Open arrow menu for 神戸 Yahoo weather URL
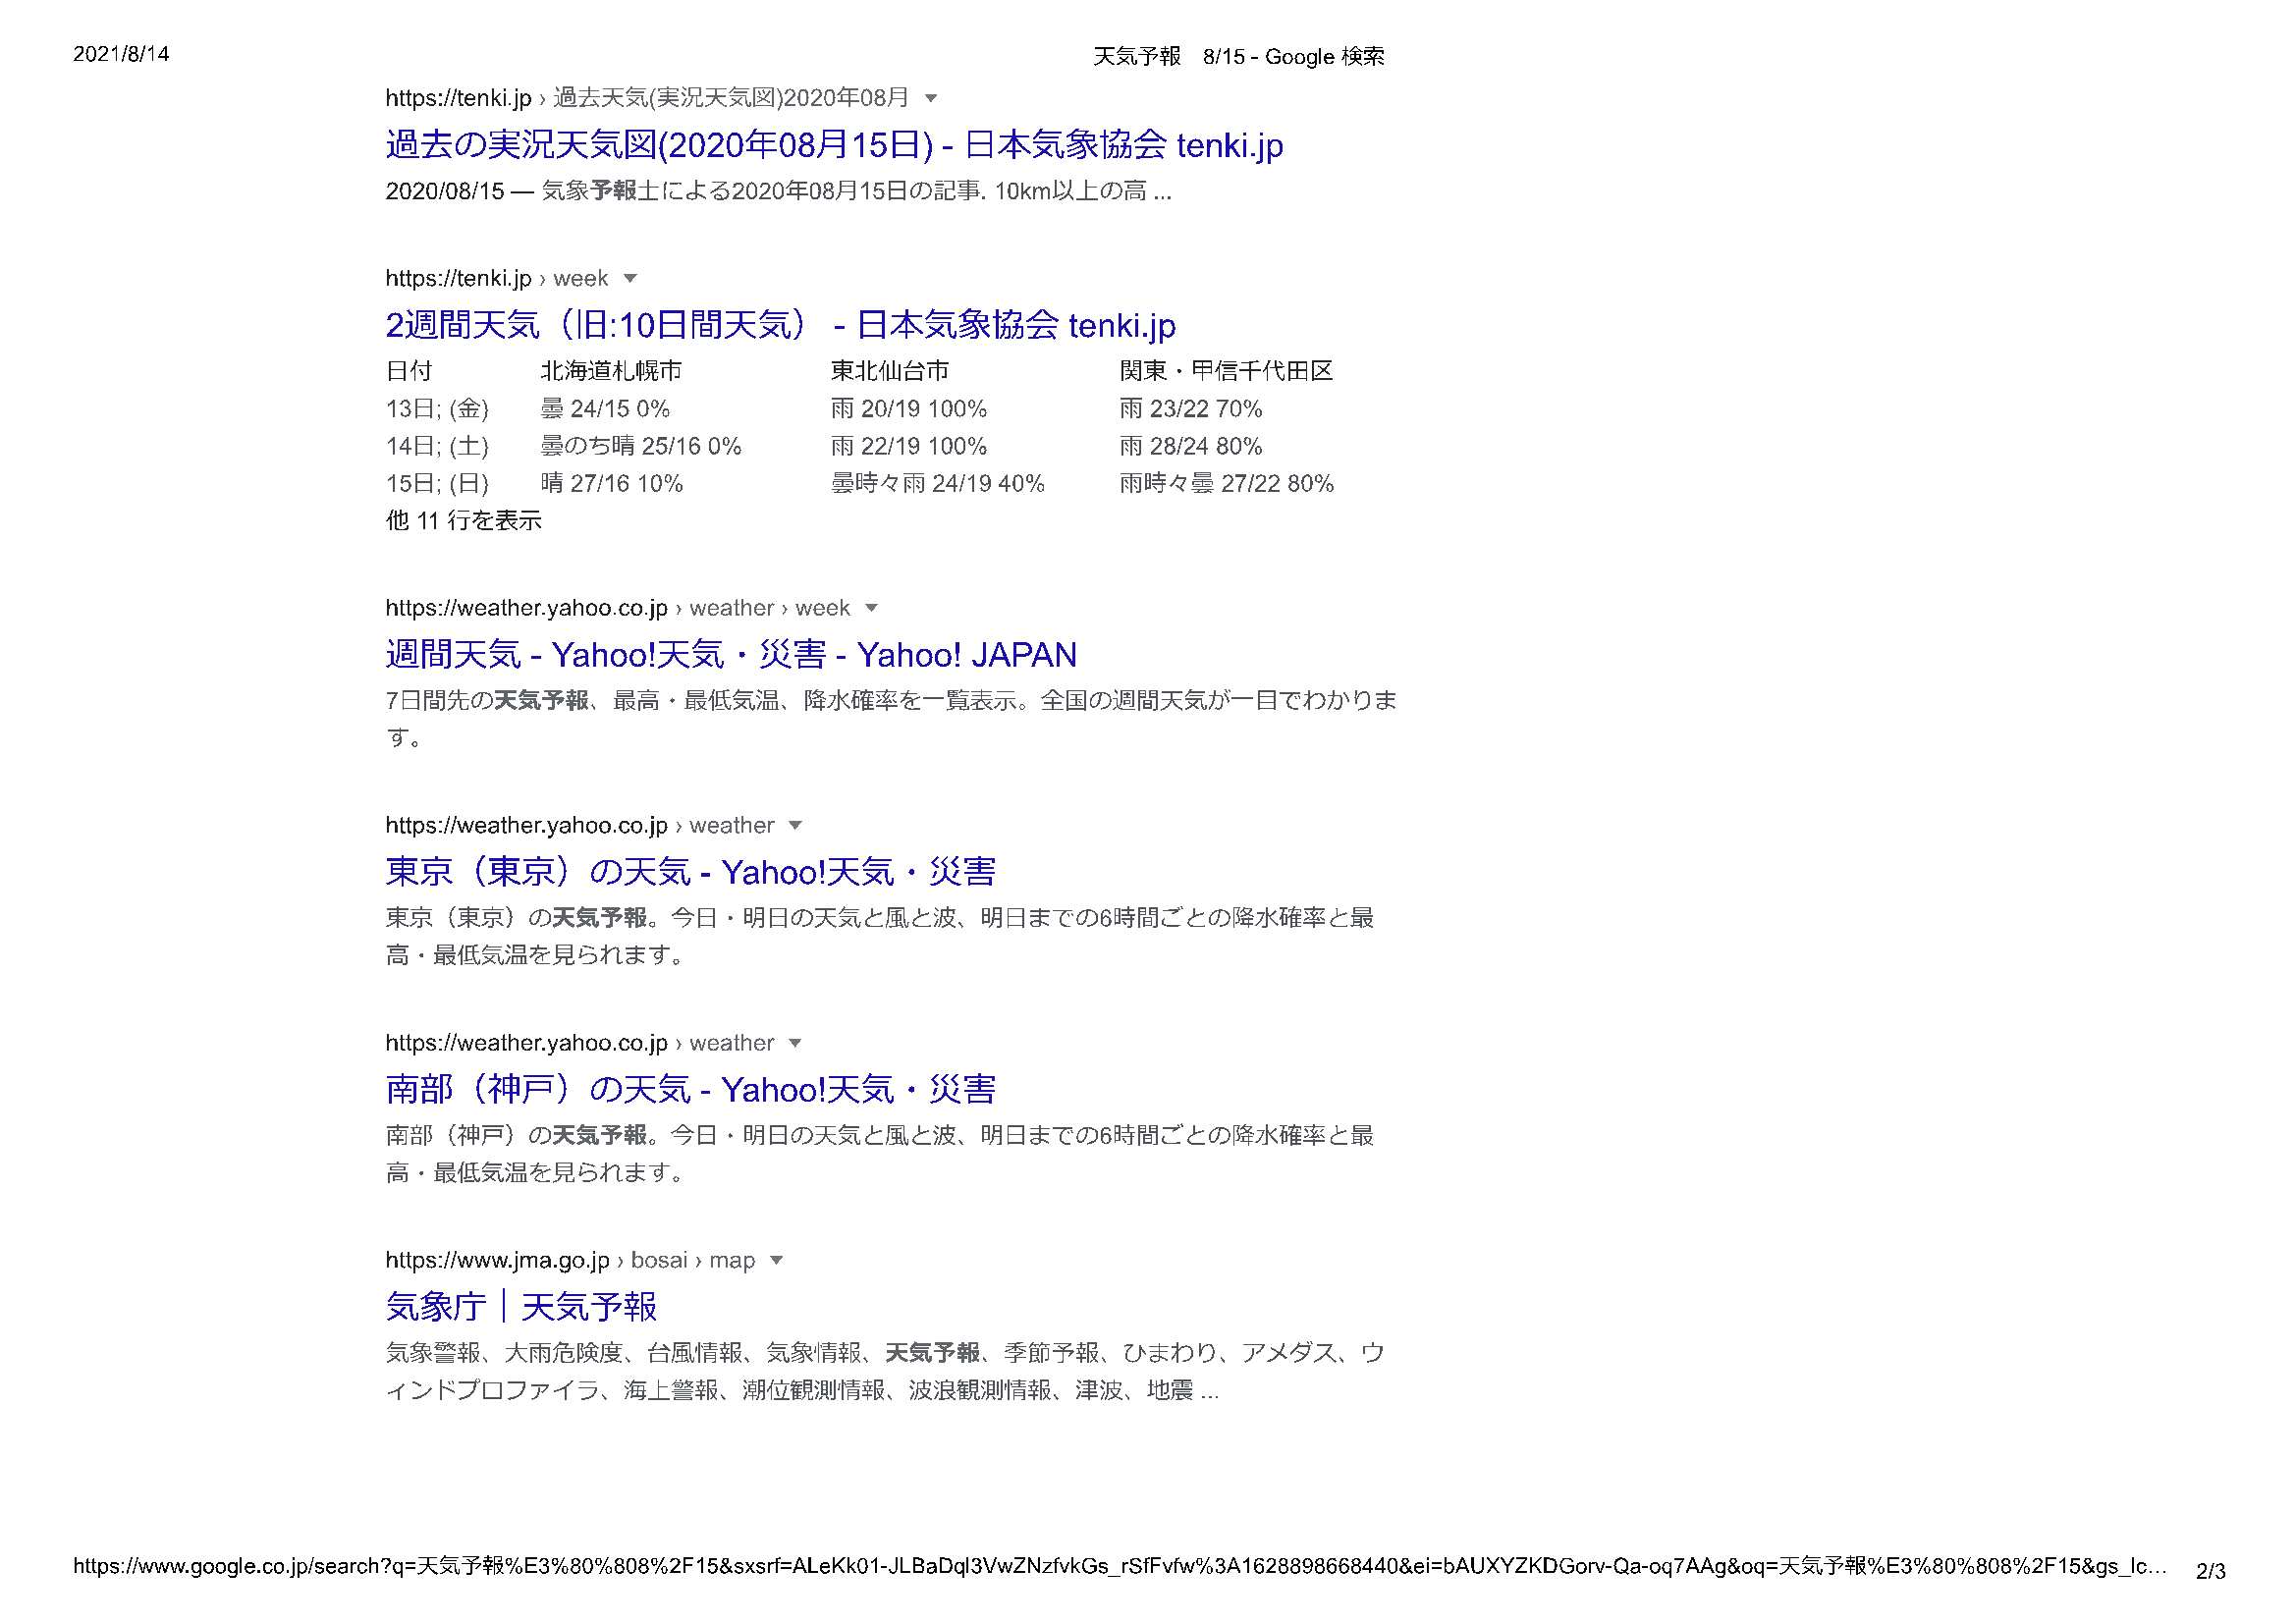The width and height of the screenshot is (2296, 1623). pos(796,1043)
